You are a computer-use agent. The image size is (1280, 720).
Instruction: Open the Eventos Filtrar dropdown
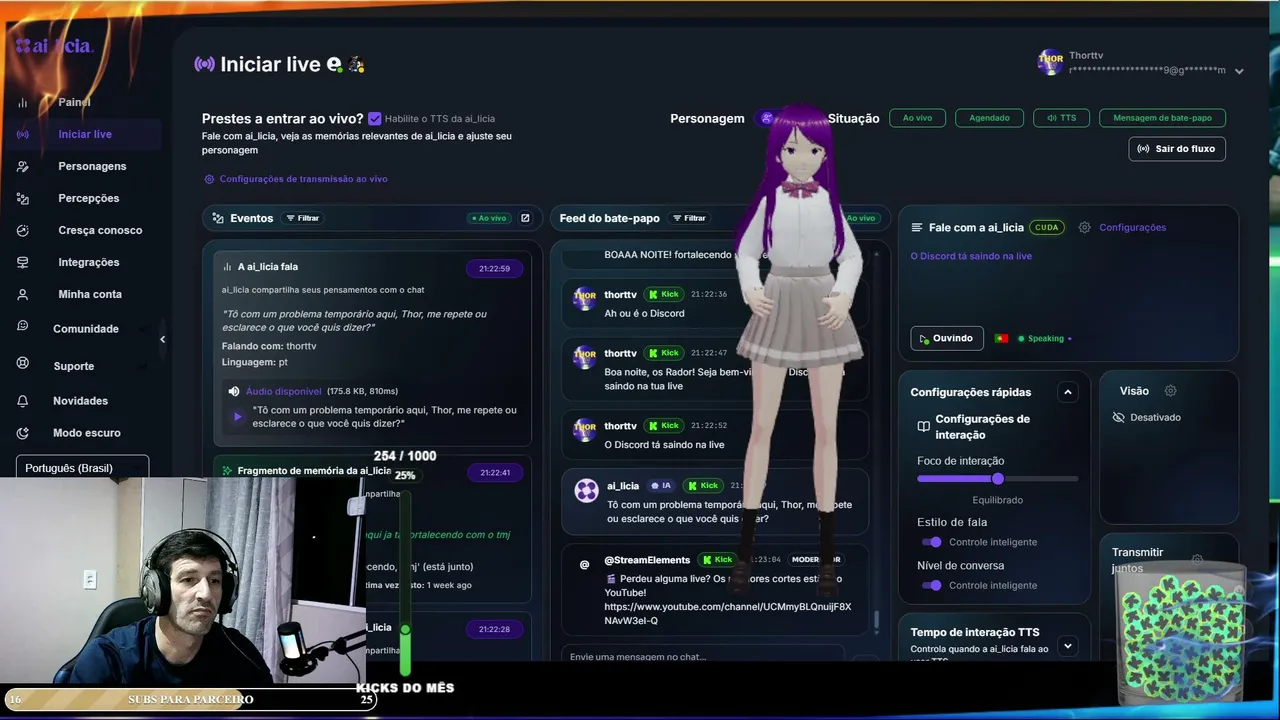[303, 218]
